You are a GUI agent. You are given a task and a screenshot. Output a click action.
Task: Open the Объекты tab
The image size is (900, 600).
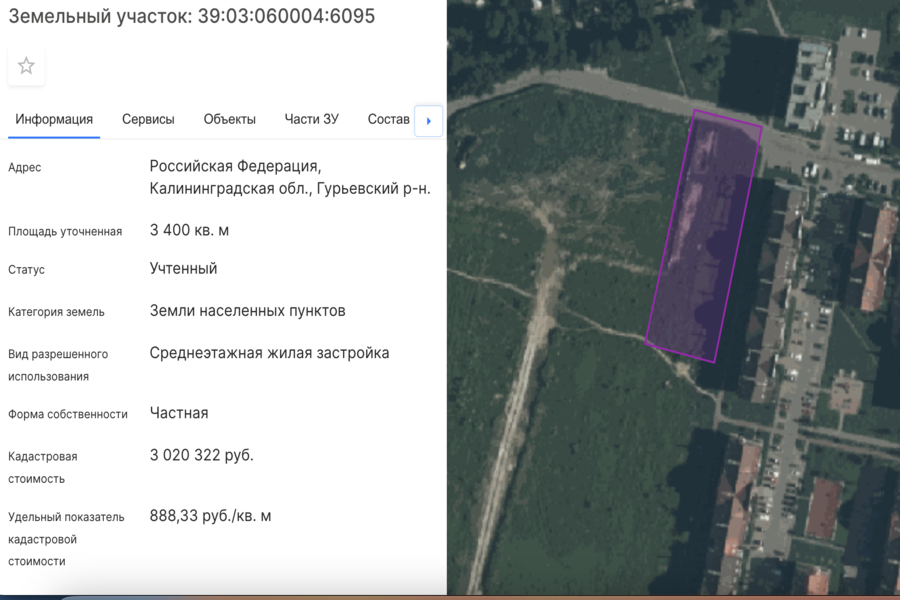tap(228, 118)
